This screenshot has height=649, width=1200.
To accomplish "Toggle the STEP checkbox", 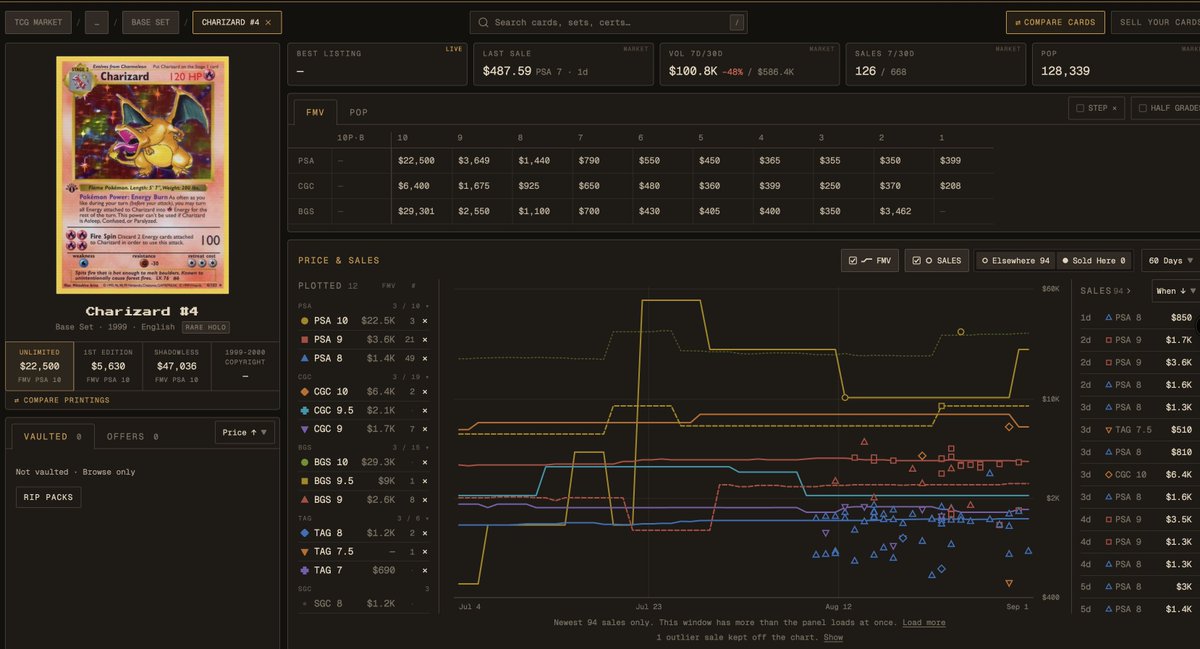I will point(1080,108).
